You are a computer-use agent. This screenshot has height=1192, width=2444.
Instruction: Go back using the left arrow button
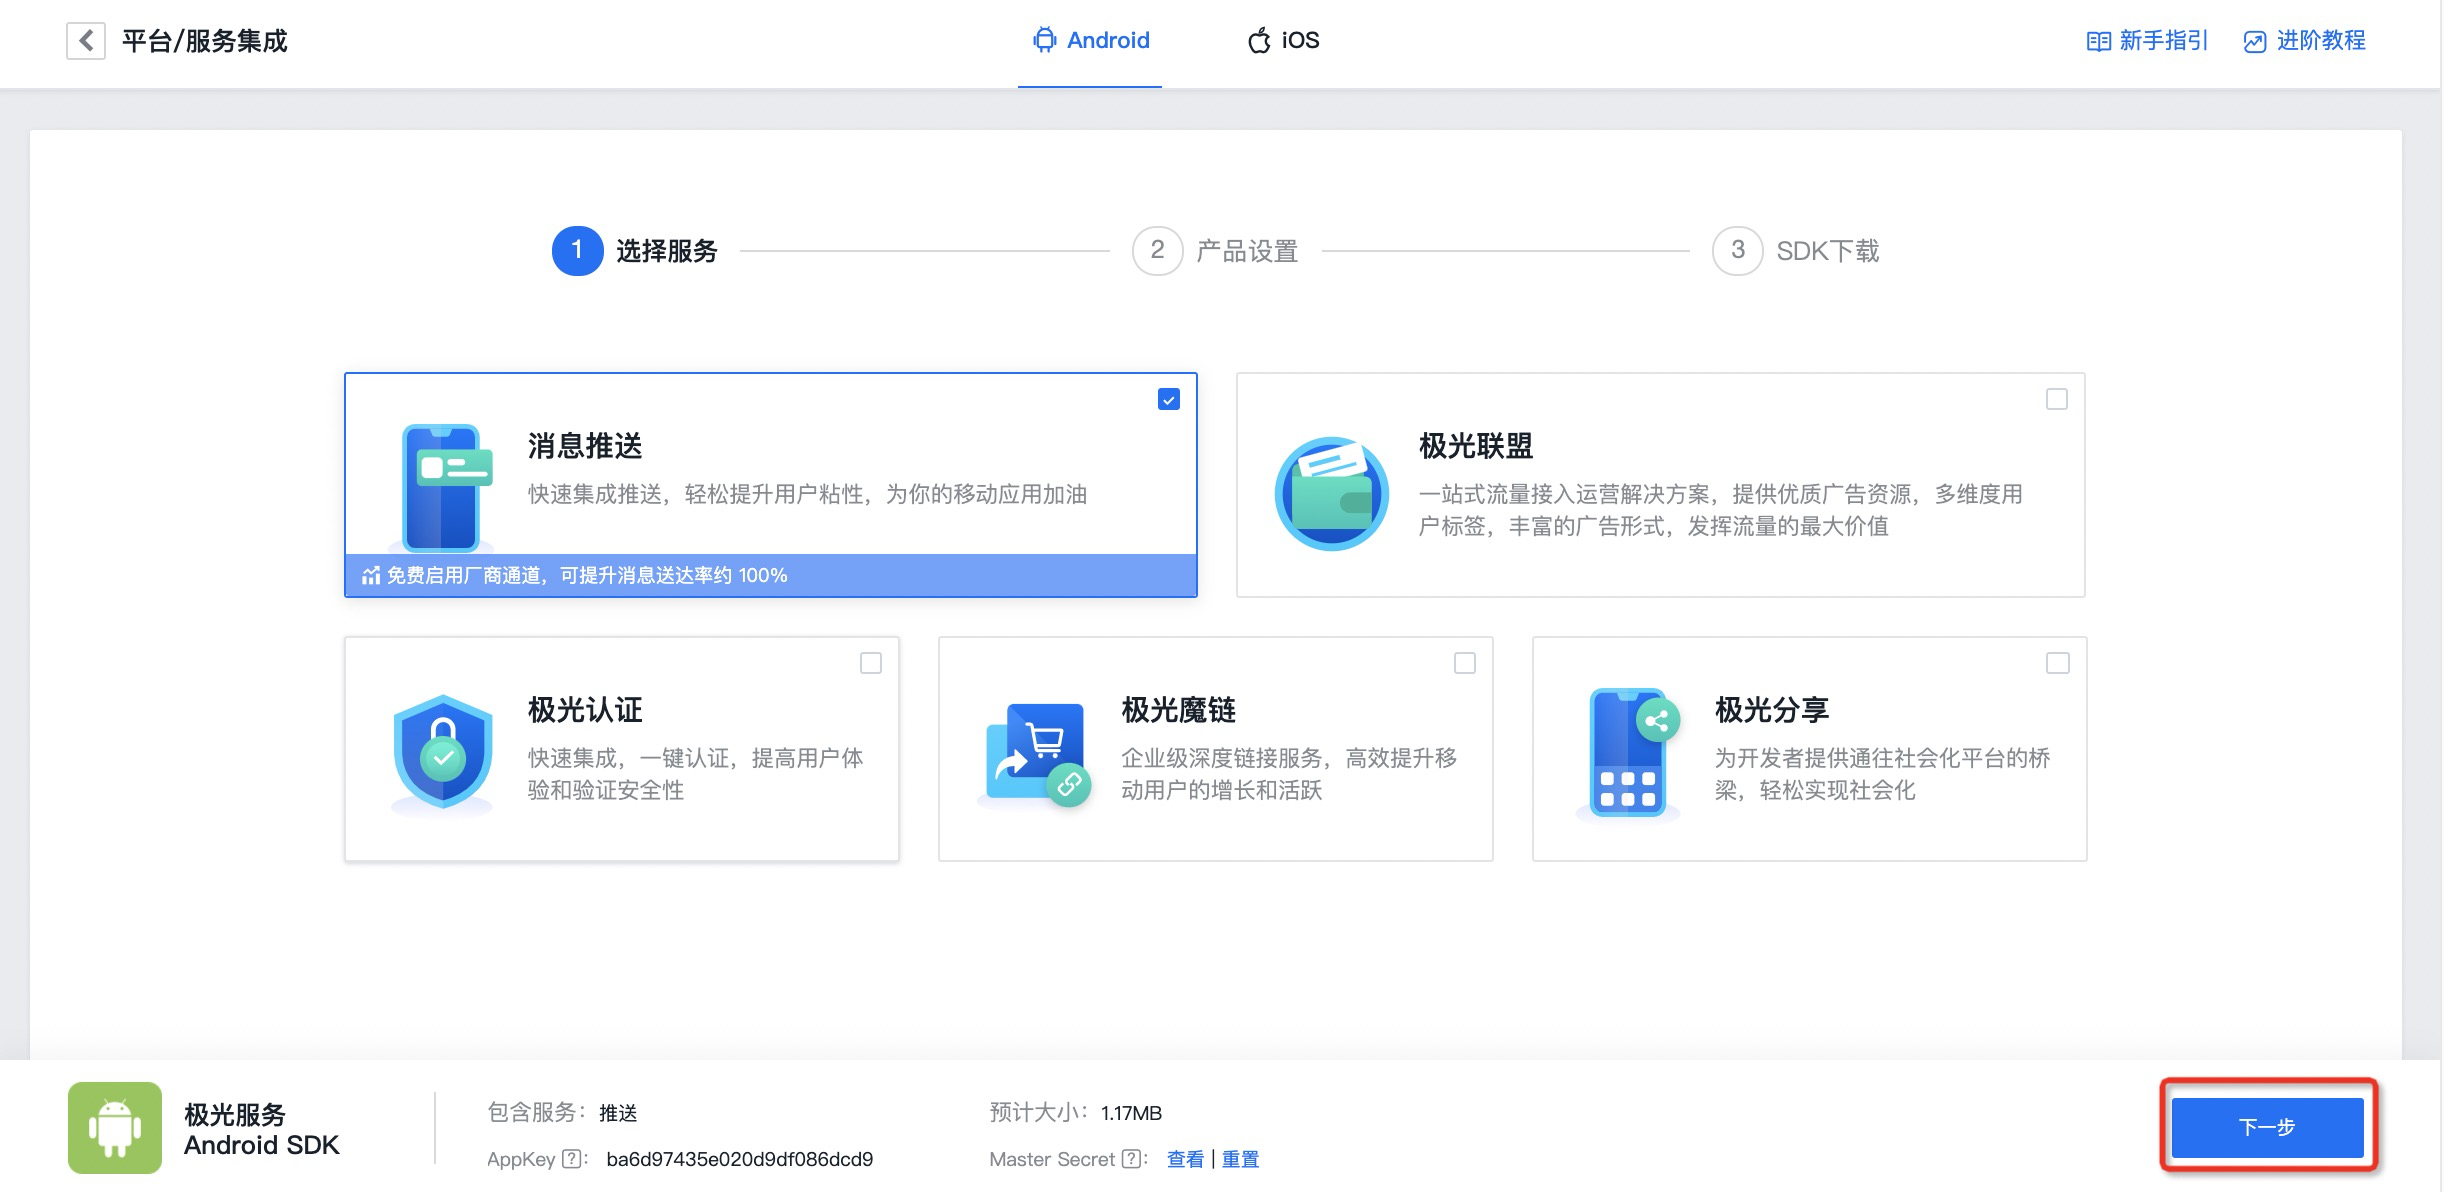[x=86, y=41]
